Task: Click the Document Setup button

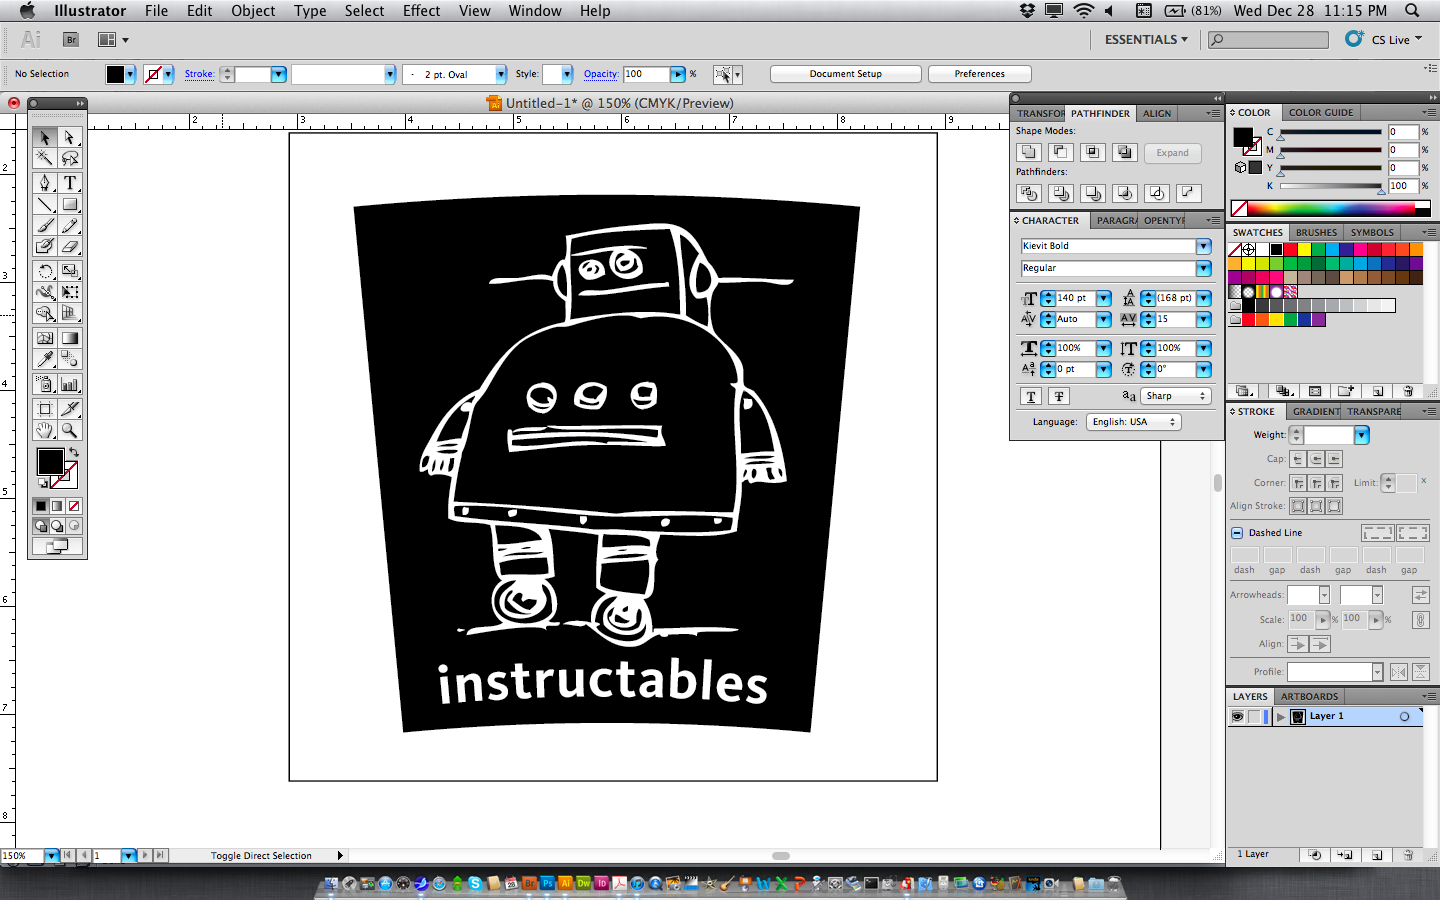Action: pos(846,74)
